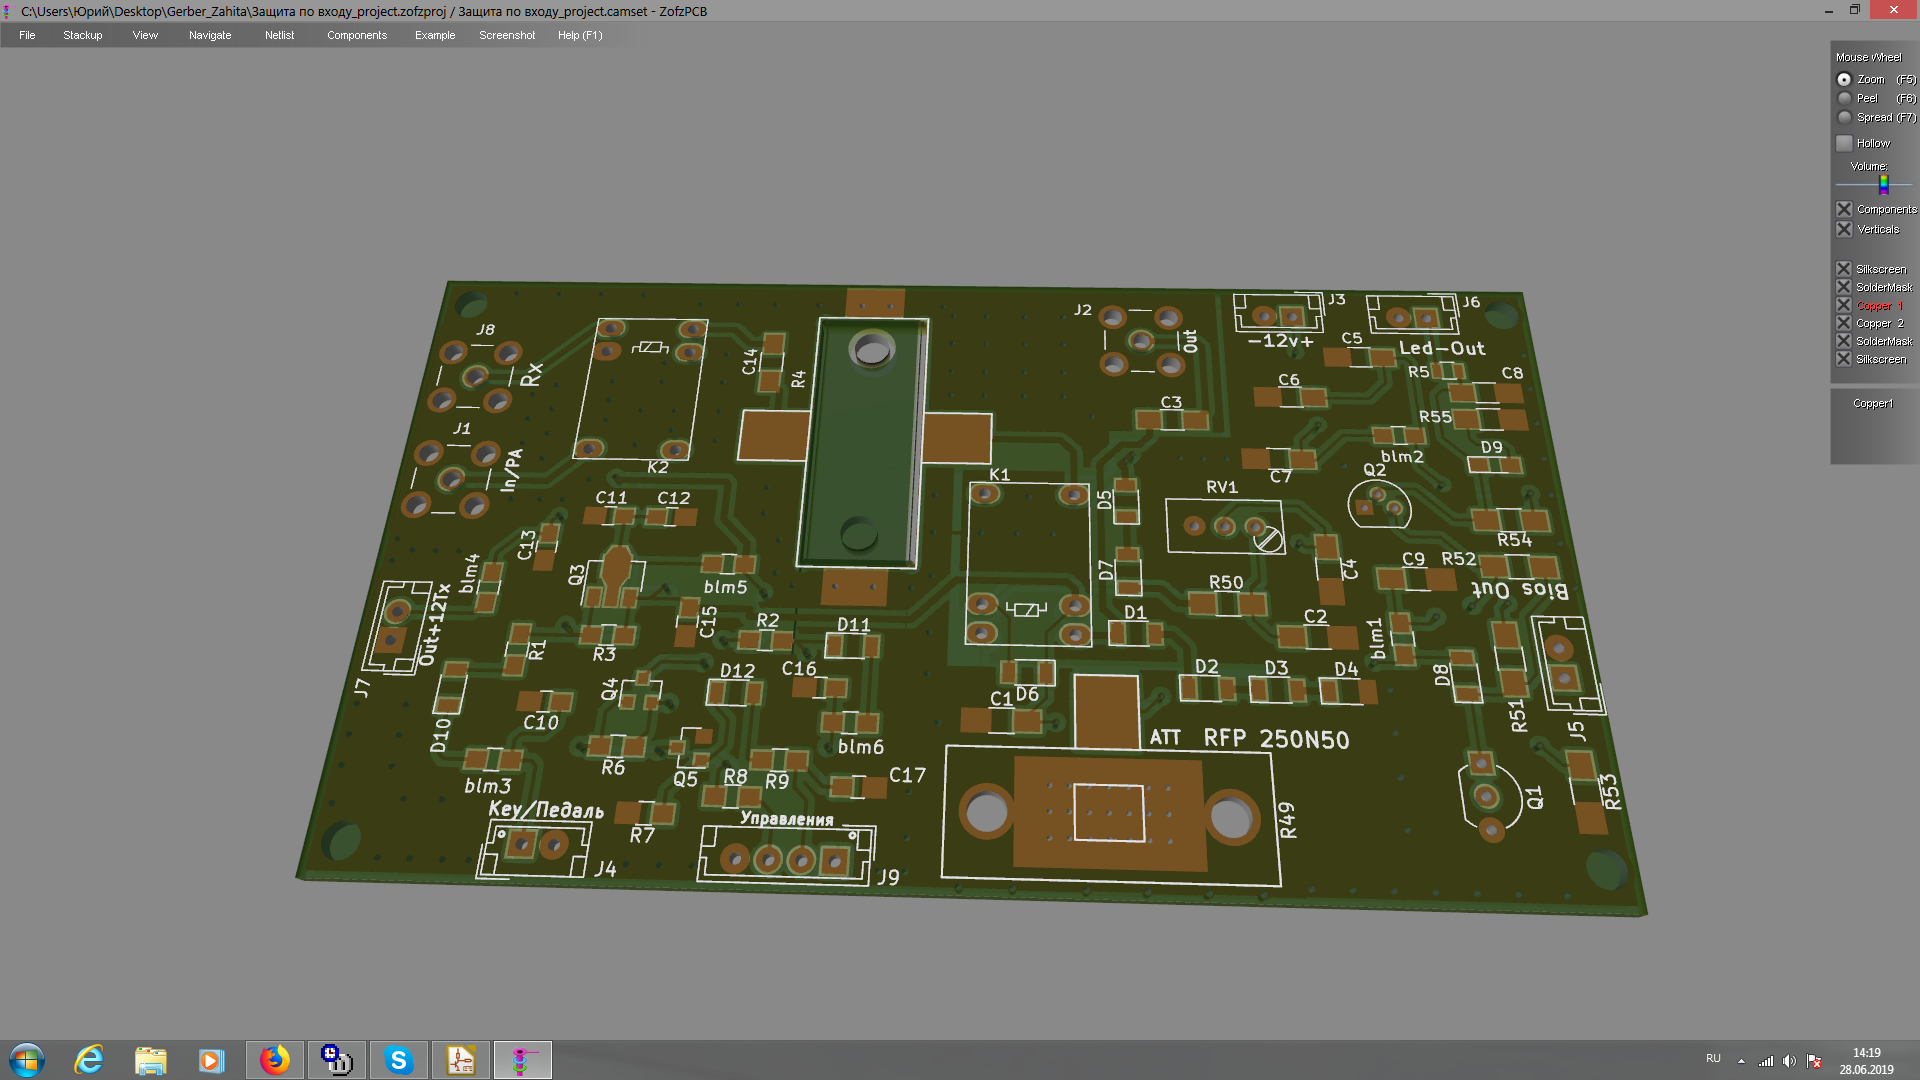This screenshot has width=1920, height=1080.
Task: Click the ZofzPCB taskbar icon
Action: click(x=522, y=1060)
